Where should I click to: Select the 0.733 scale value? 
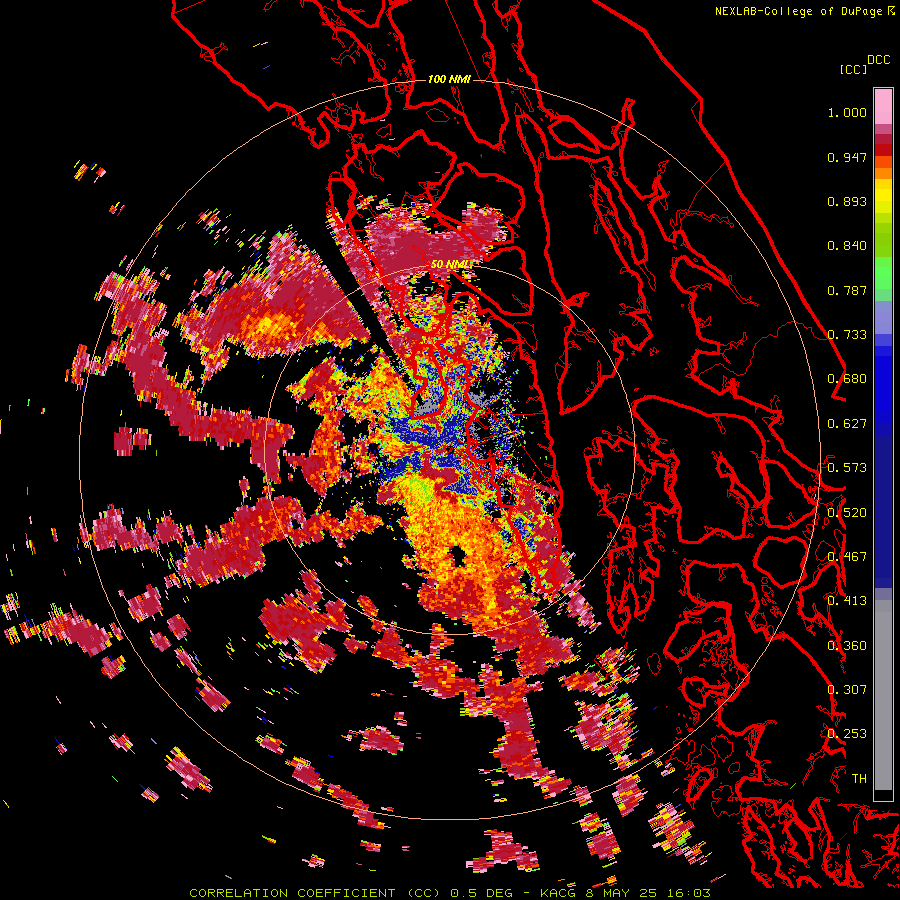point(847,335)
